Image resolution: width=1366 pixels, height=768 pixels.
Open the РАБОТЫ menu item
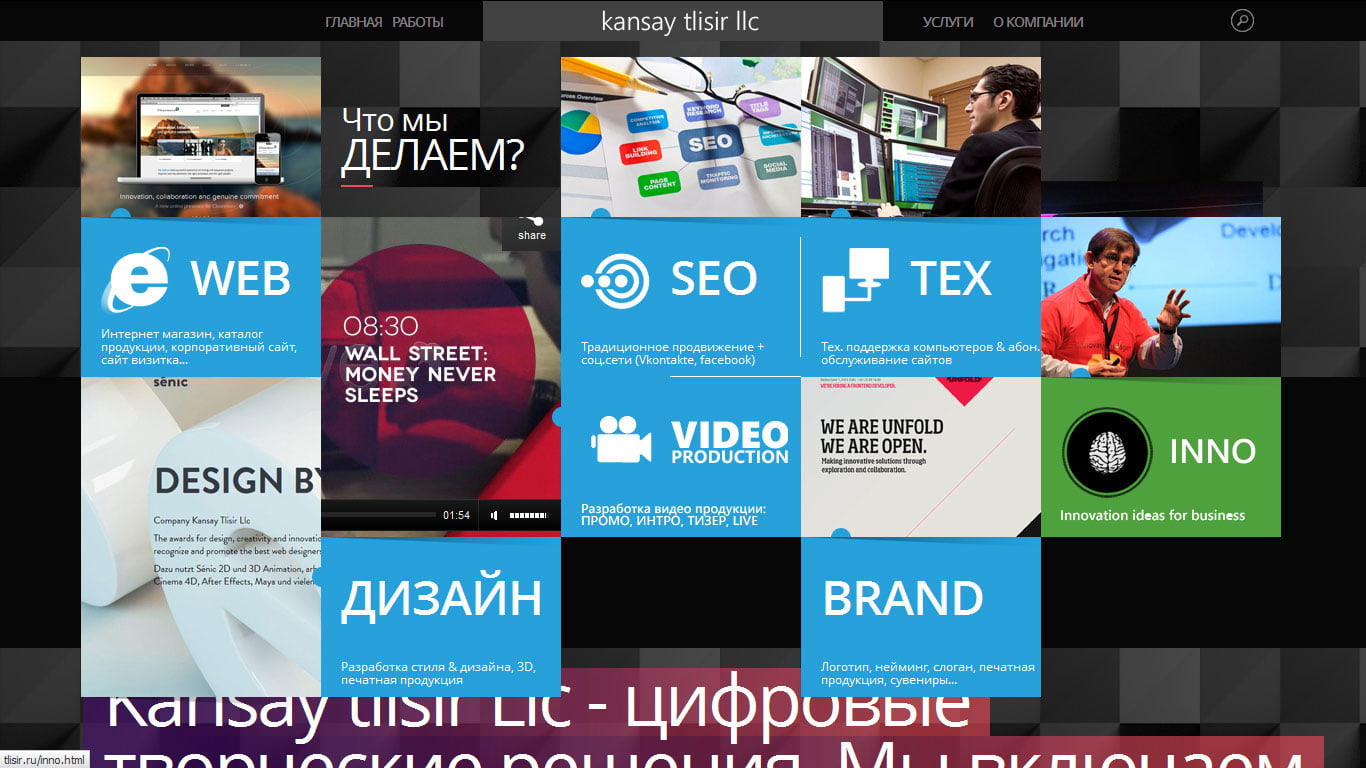coord(418,22)
